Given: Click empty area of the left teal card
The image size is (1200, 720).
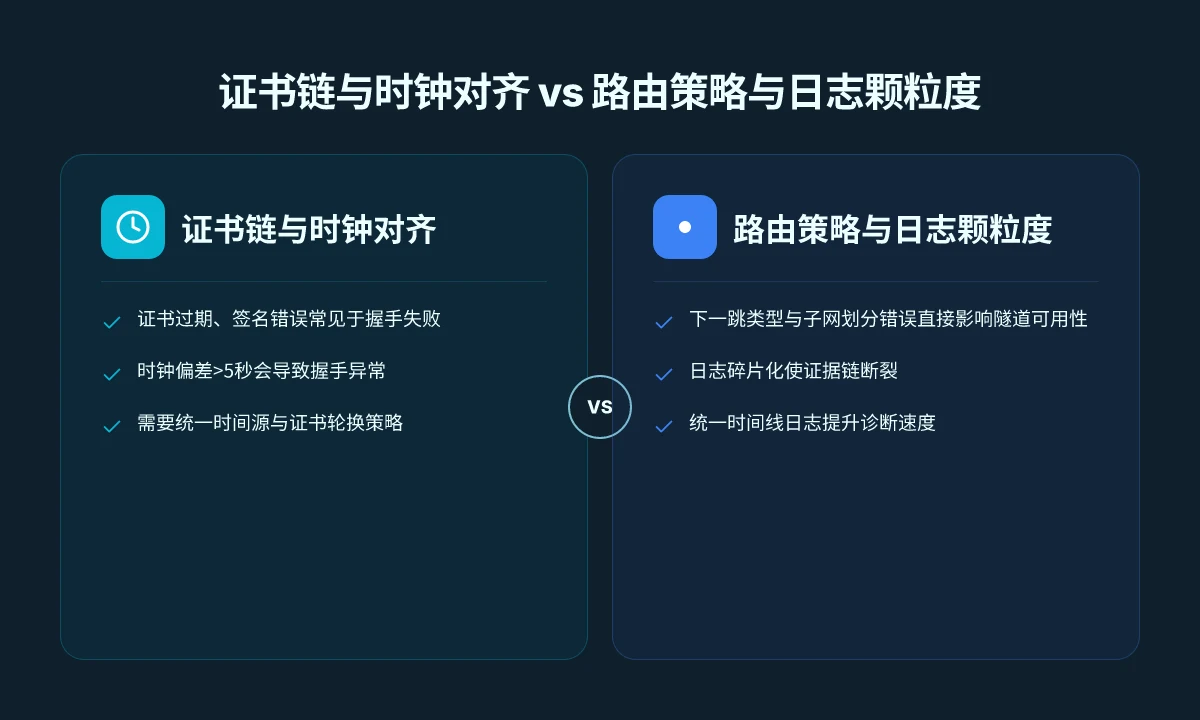Looking at the screenshot, I should pyautogui.click(x=324, y=550).
